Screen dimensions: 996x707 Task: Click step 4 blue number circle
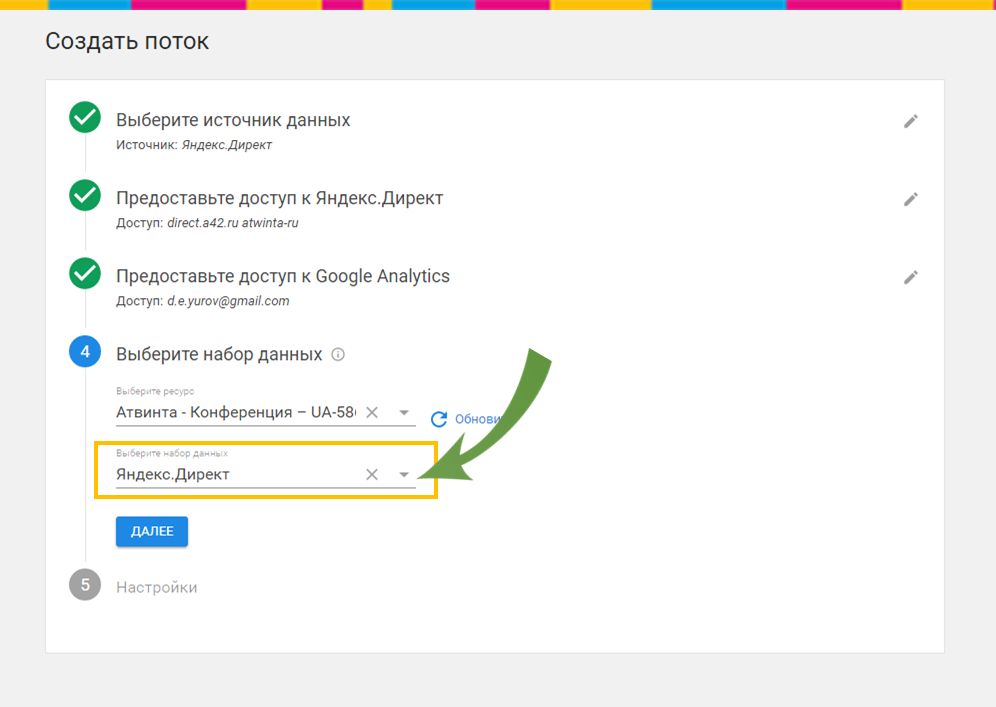pos(85,351)
